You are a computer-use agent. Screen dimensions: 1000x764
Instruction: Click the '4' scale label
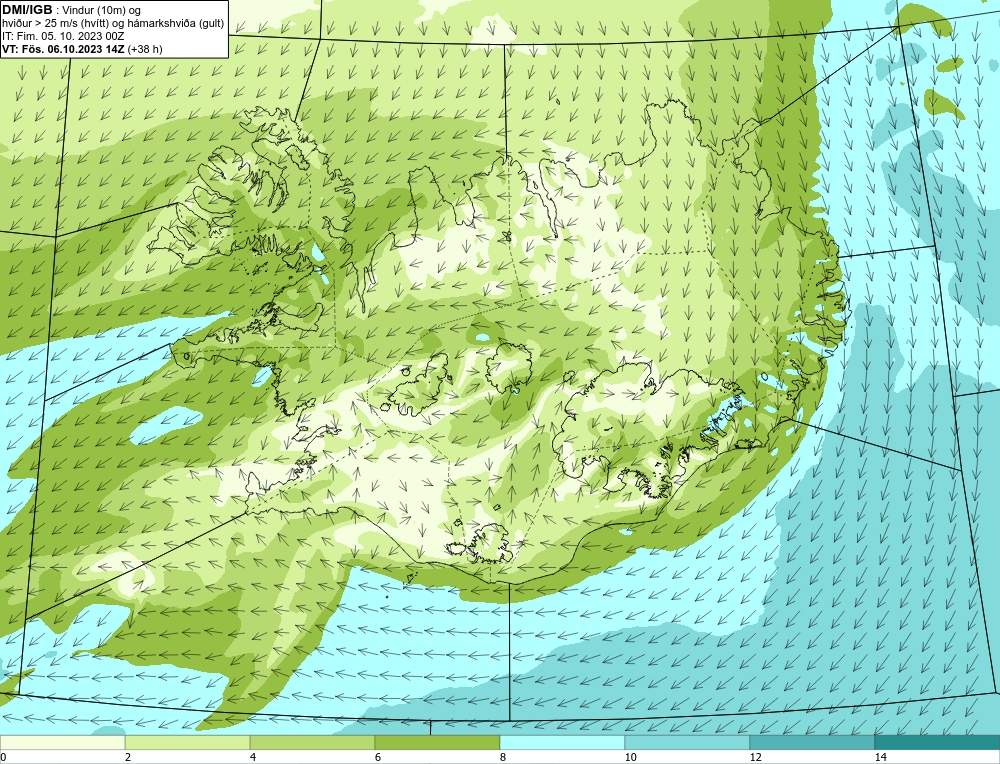(253, 757)
